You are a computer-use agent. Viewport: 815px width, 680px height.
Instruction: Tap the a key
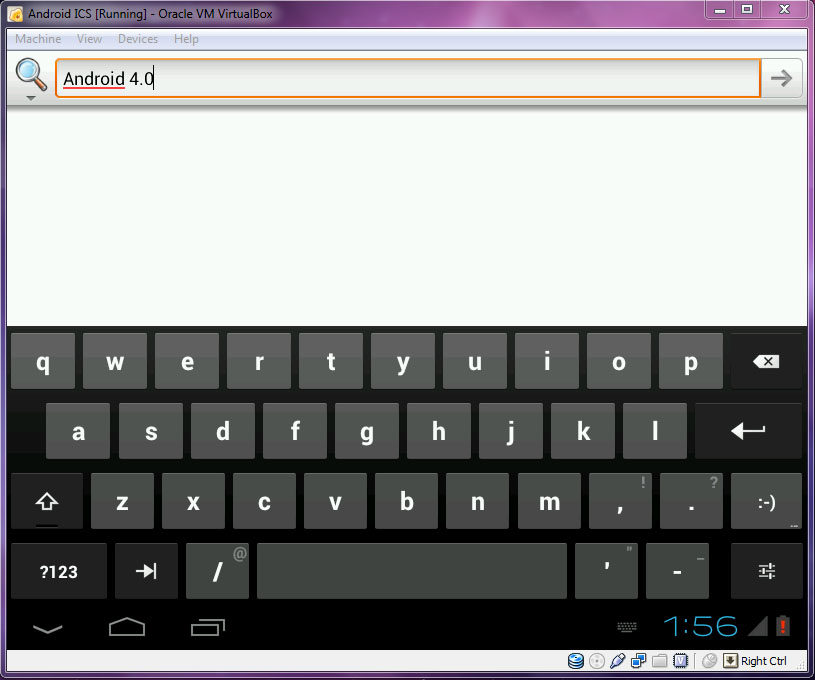(78, 431)
